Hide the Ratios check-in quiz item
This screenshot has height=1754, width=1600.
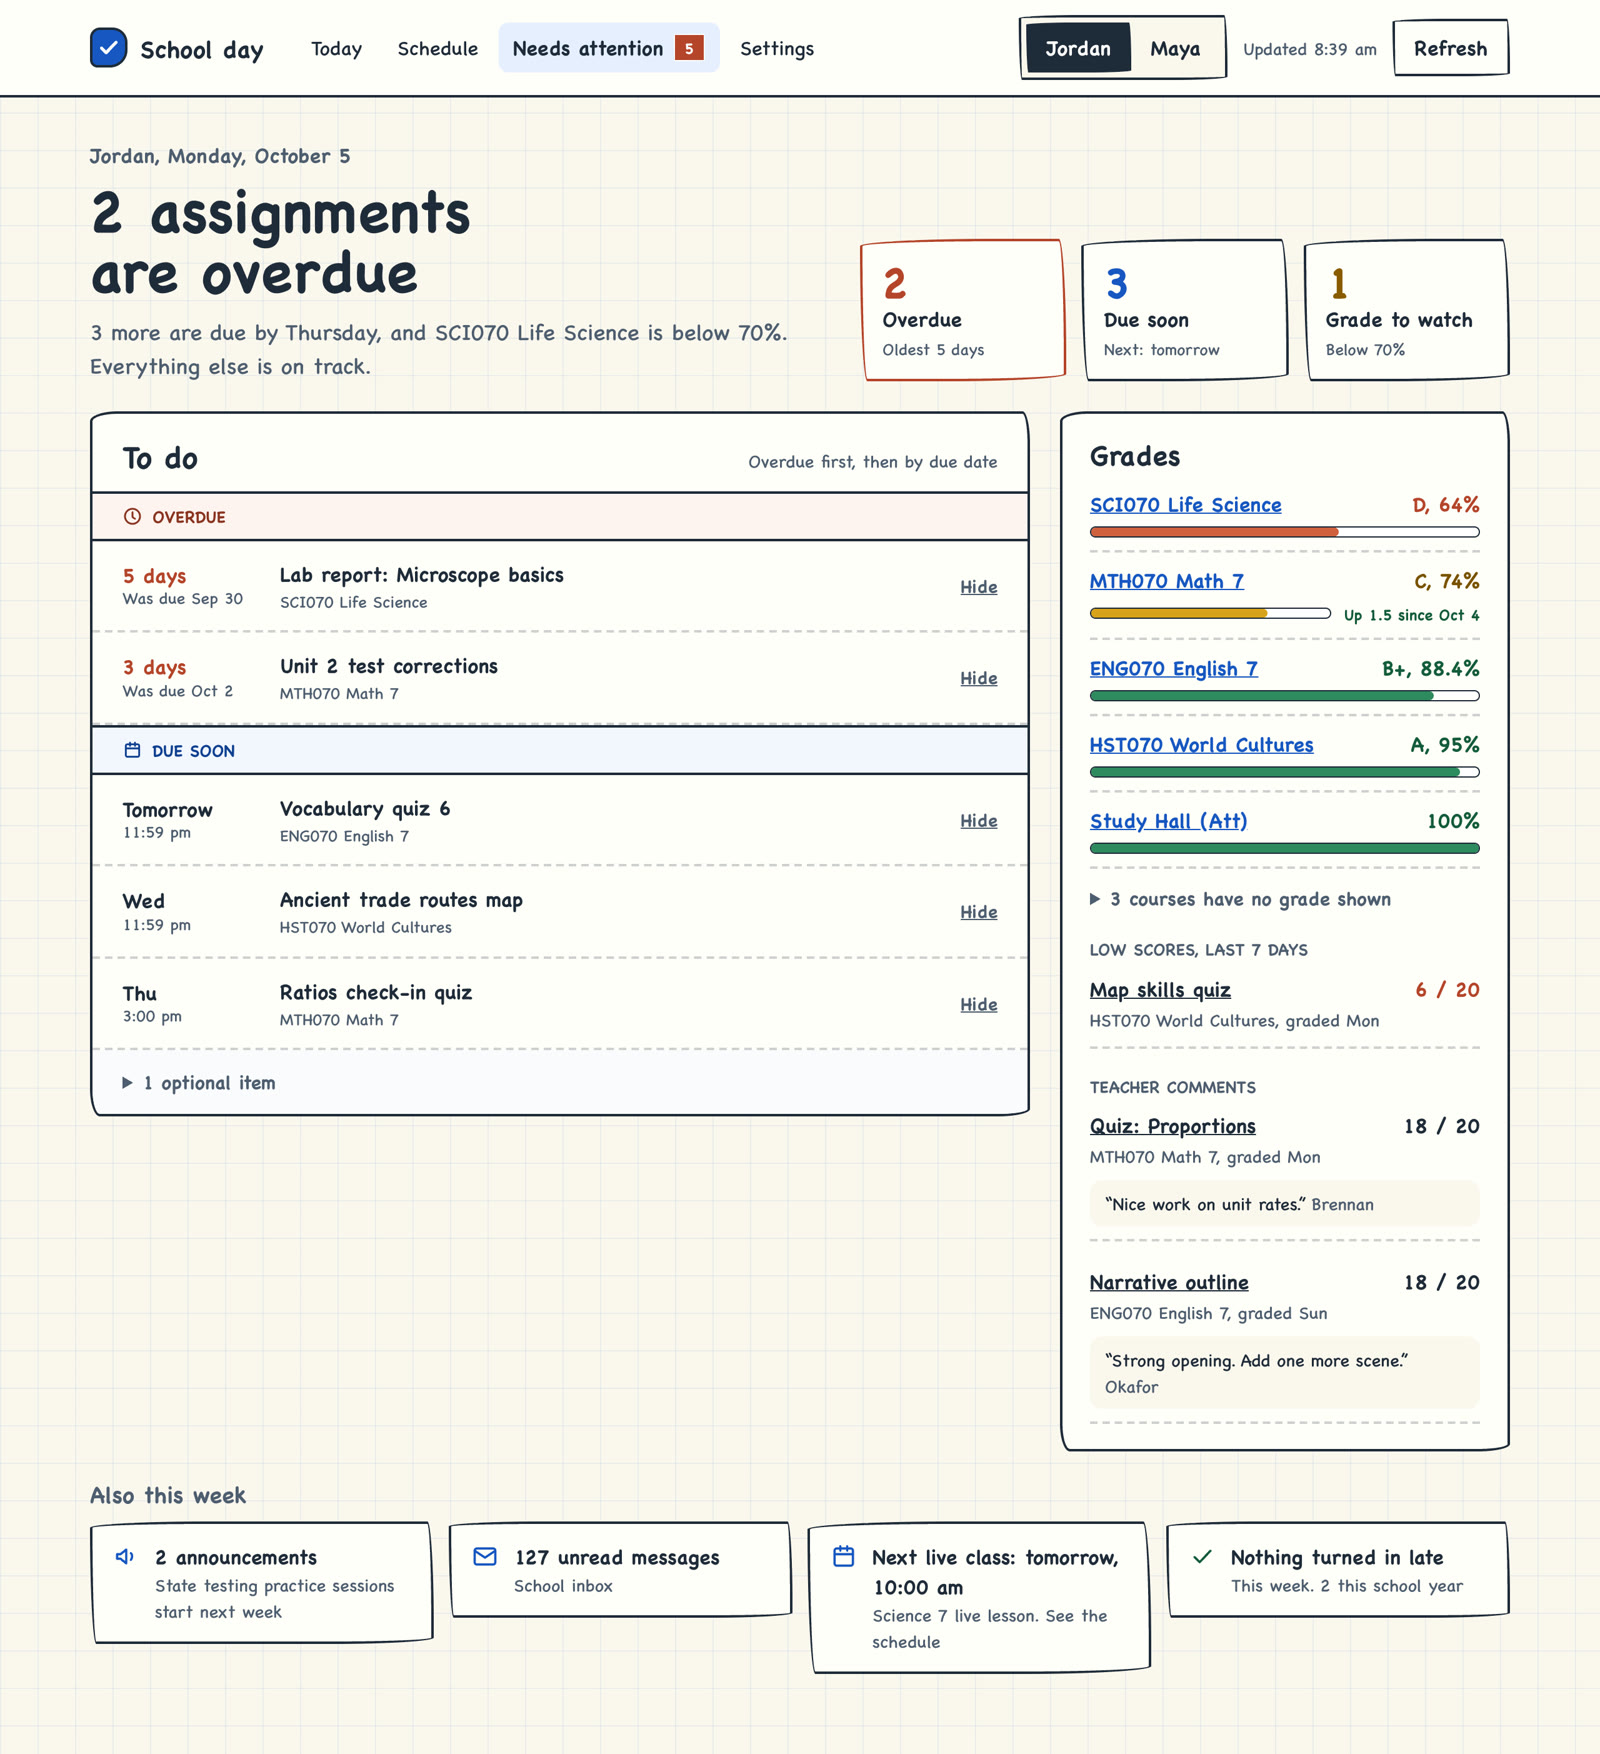[x=979, y=1004]
